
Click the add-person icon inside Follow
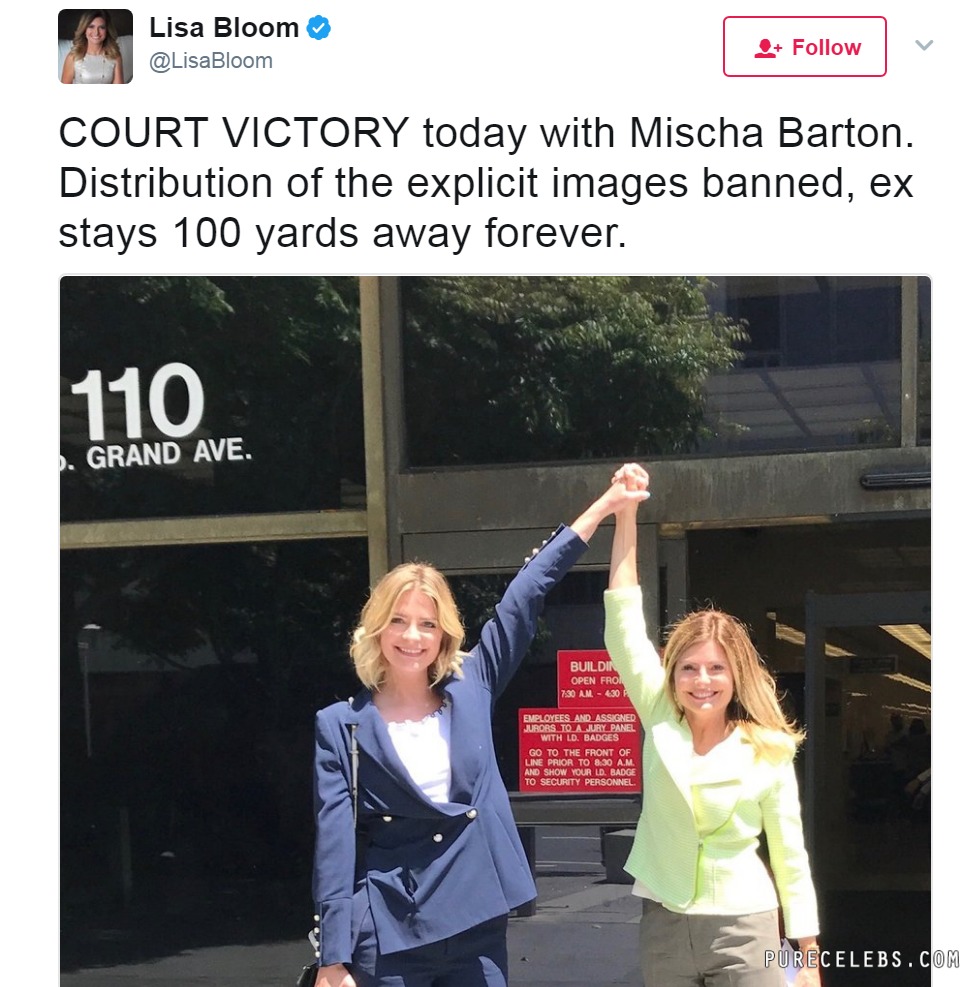767,48
